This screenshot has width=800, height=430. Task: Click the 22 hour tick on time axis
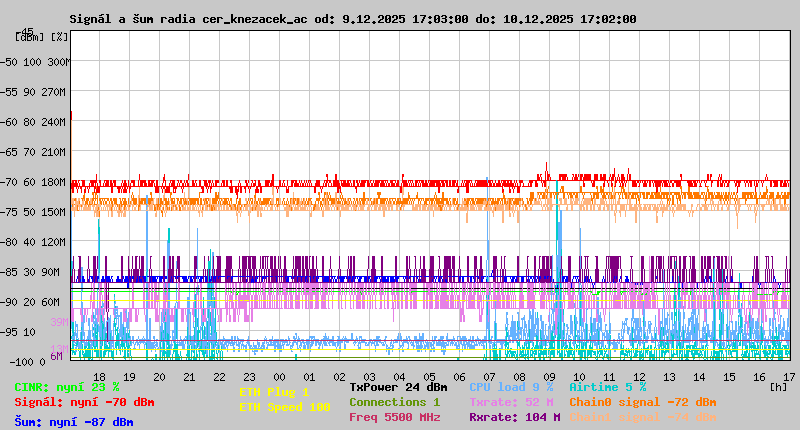point(219,376)
